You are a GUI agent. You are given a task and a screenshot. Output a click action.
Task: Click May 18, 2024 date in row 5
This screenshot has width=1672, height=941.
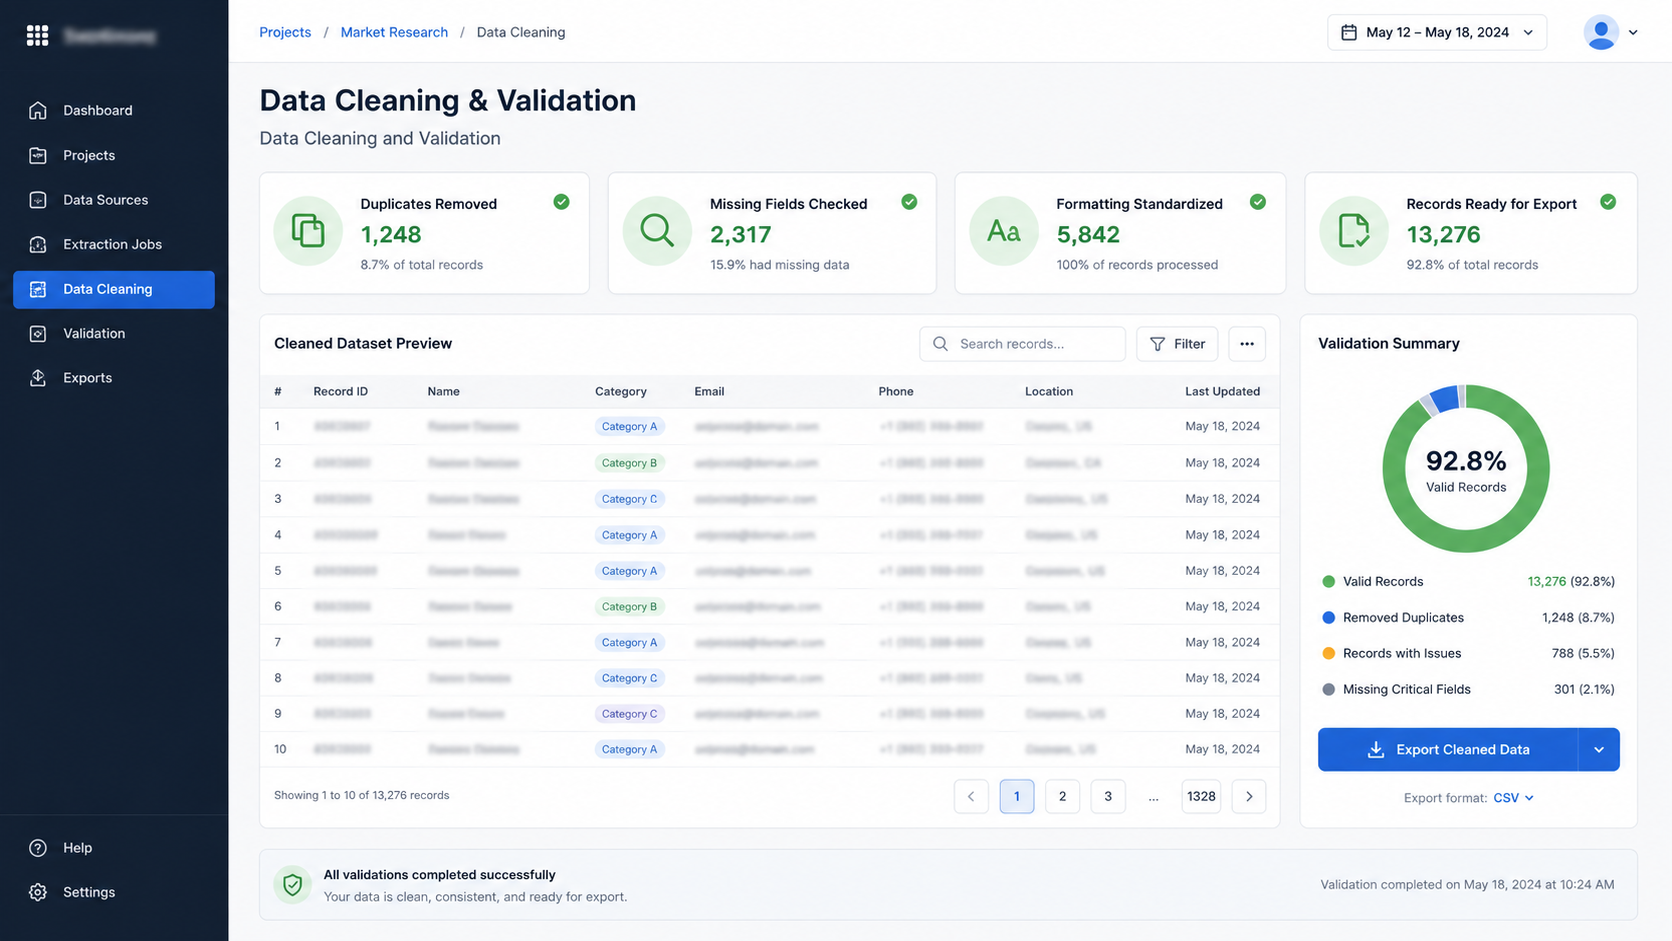[1223, 571]
